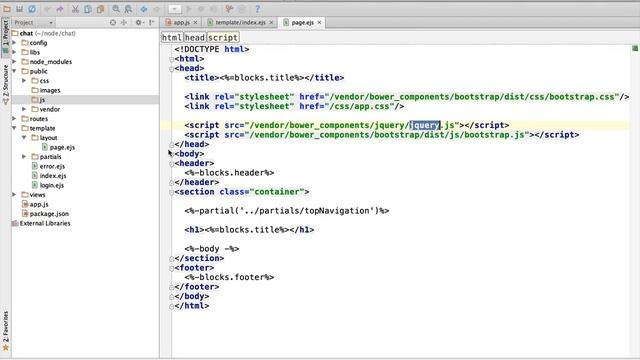This screenshot has width=640, height=360.
Task: Open app.js in the project tree
Action: 35,204
